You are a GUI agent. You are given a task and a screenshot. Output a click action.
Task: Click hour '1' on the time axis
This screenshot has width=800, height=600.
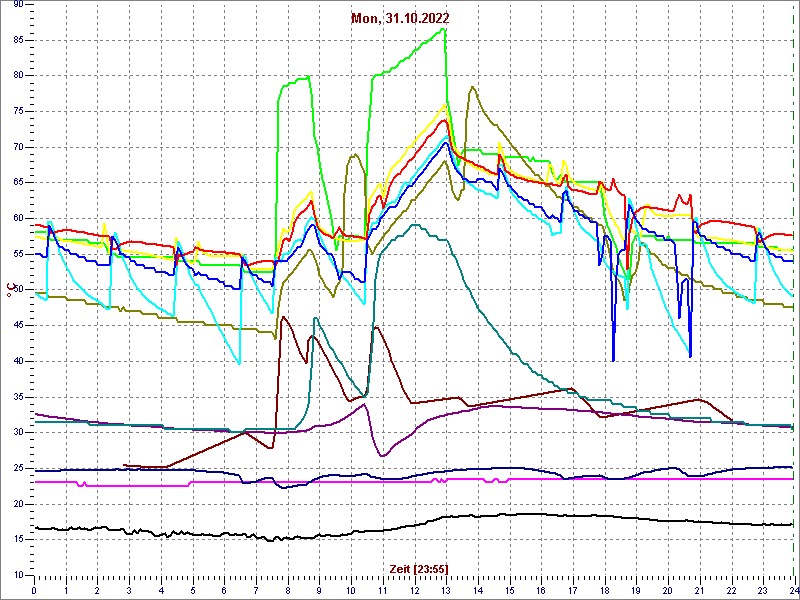coord(66,590)
